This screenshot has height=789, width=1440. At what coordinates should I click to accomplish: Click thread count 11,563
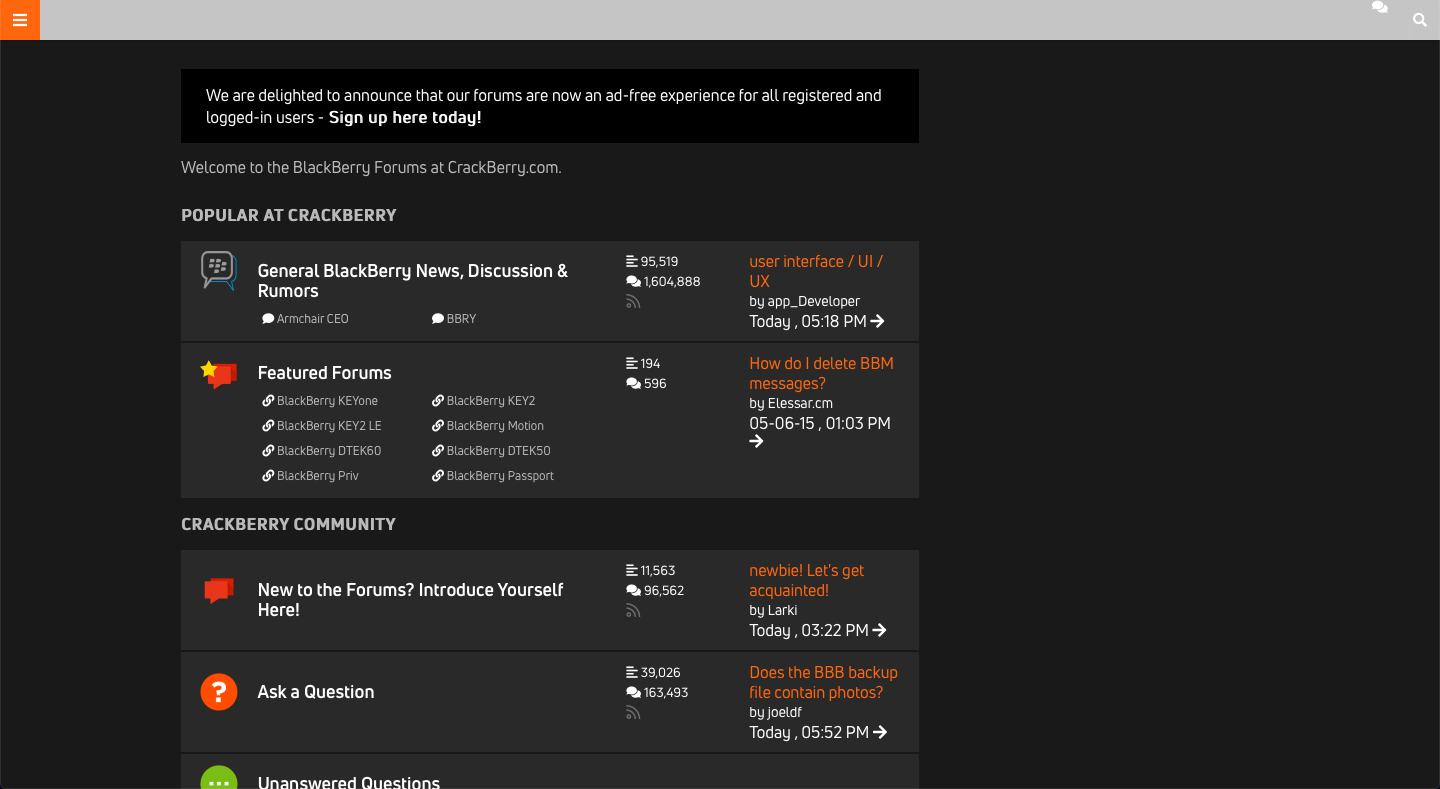[657, 570]
